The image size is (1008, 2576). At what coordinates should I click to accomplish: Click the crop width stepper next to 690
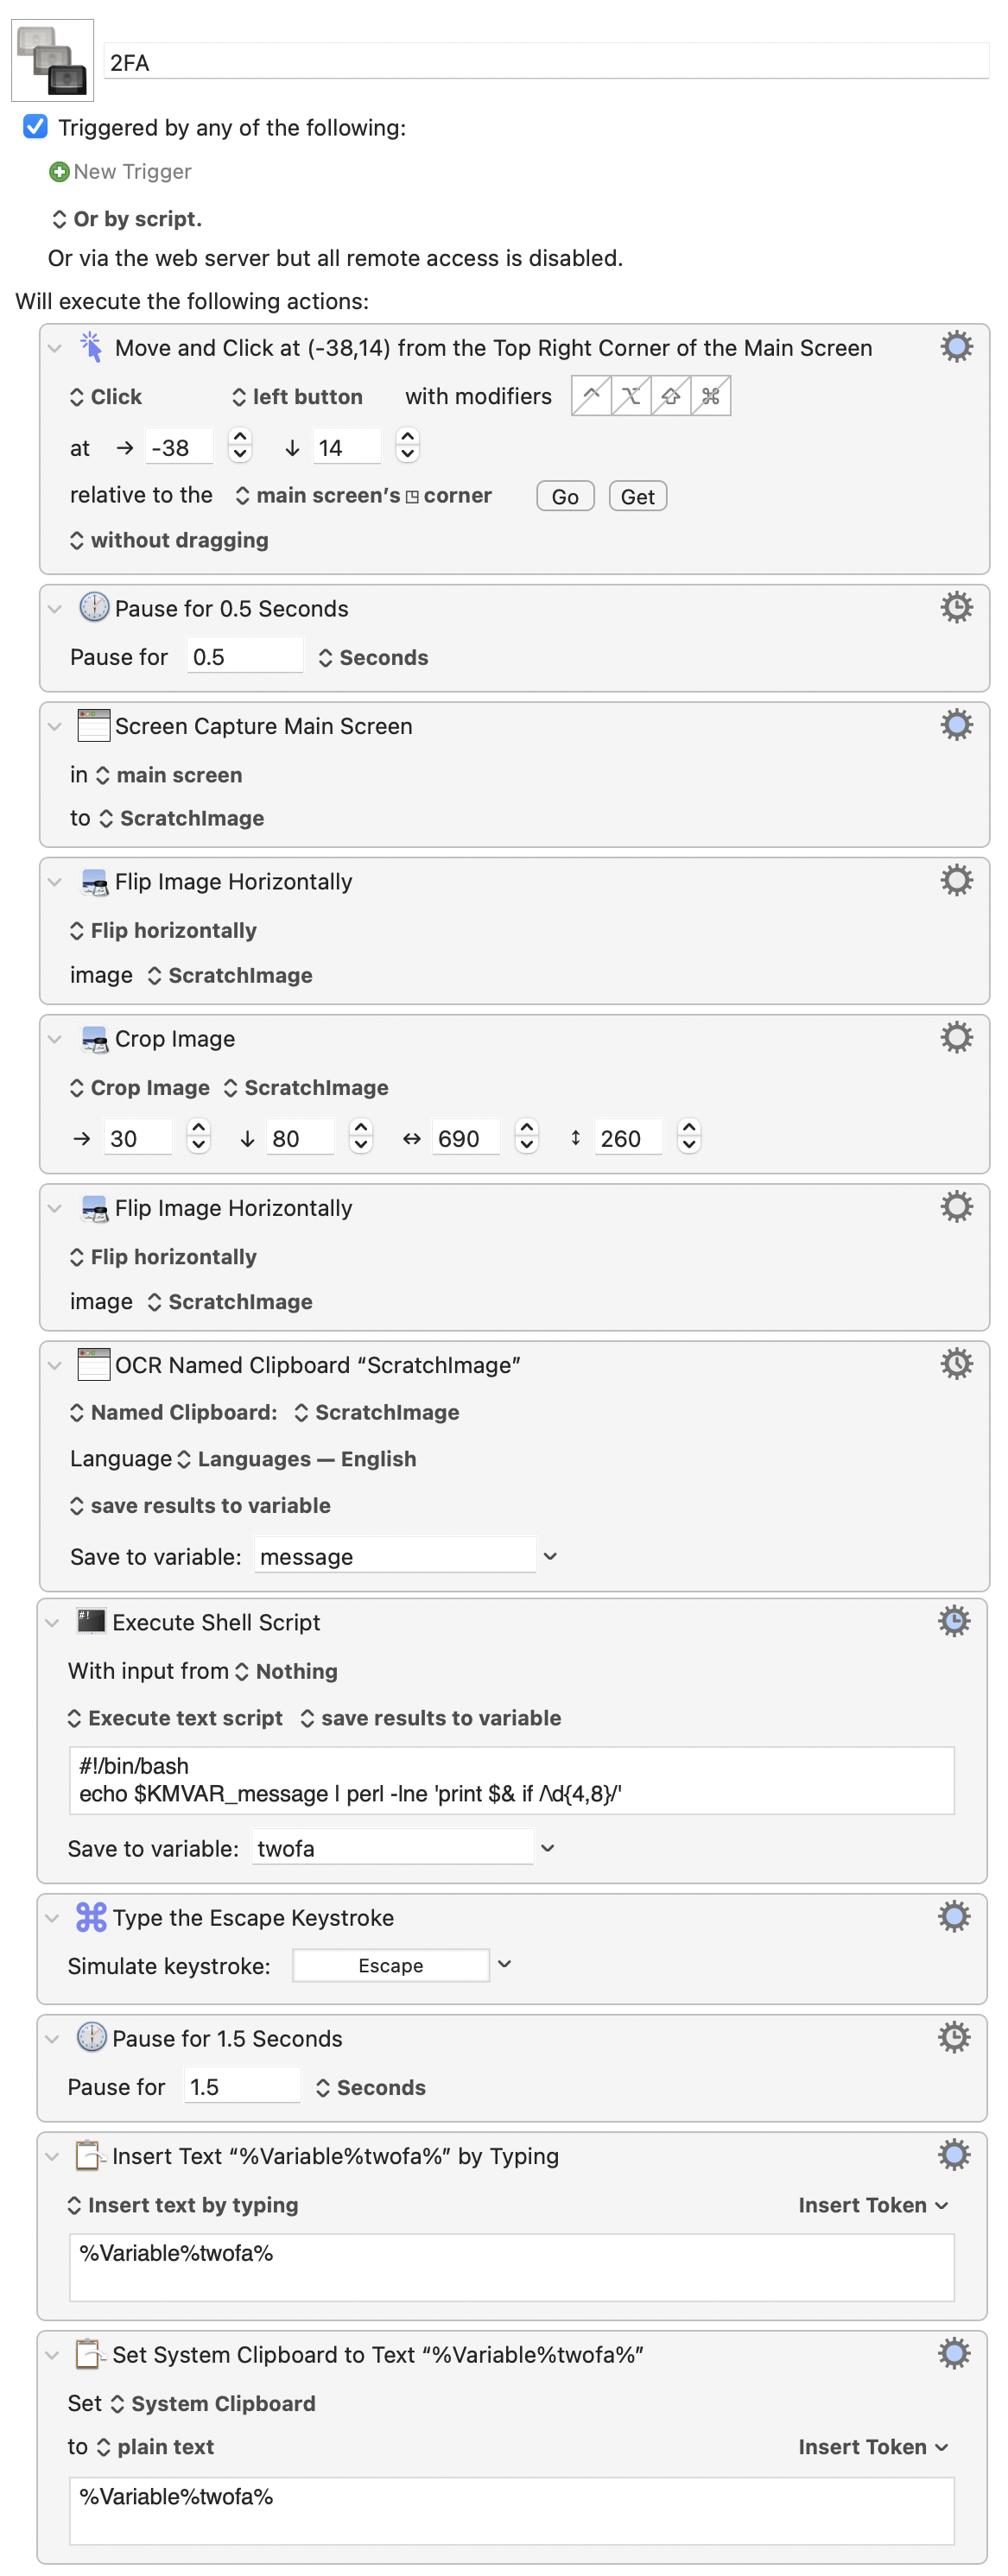(x=526, y=1137)
